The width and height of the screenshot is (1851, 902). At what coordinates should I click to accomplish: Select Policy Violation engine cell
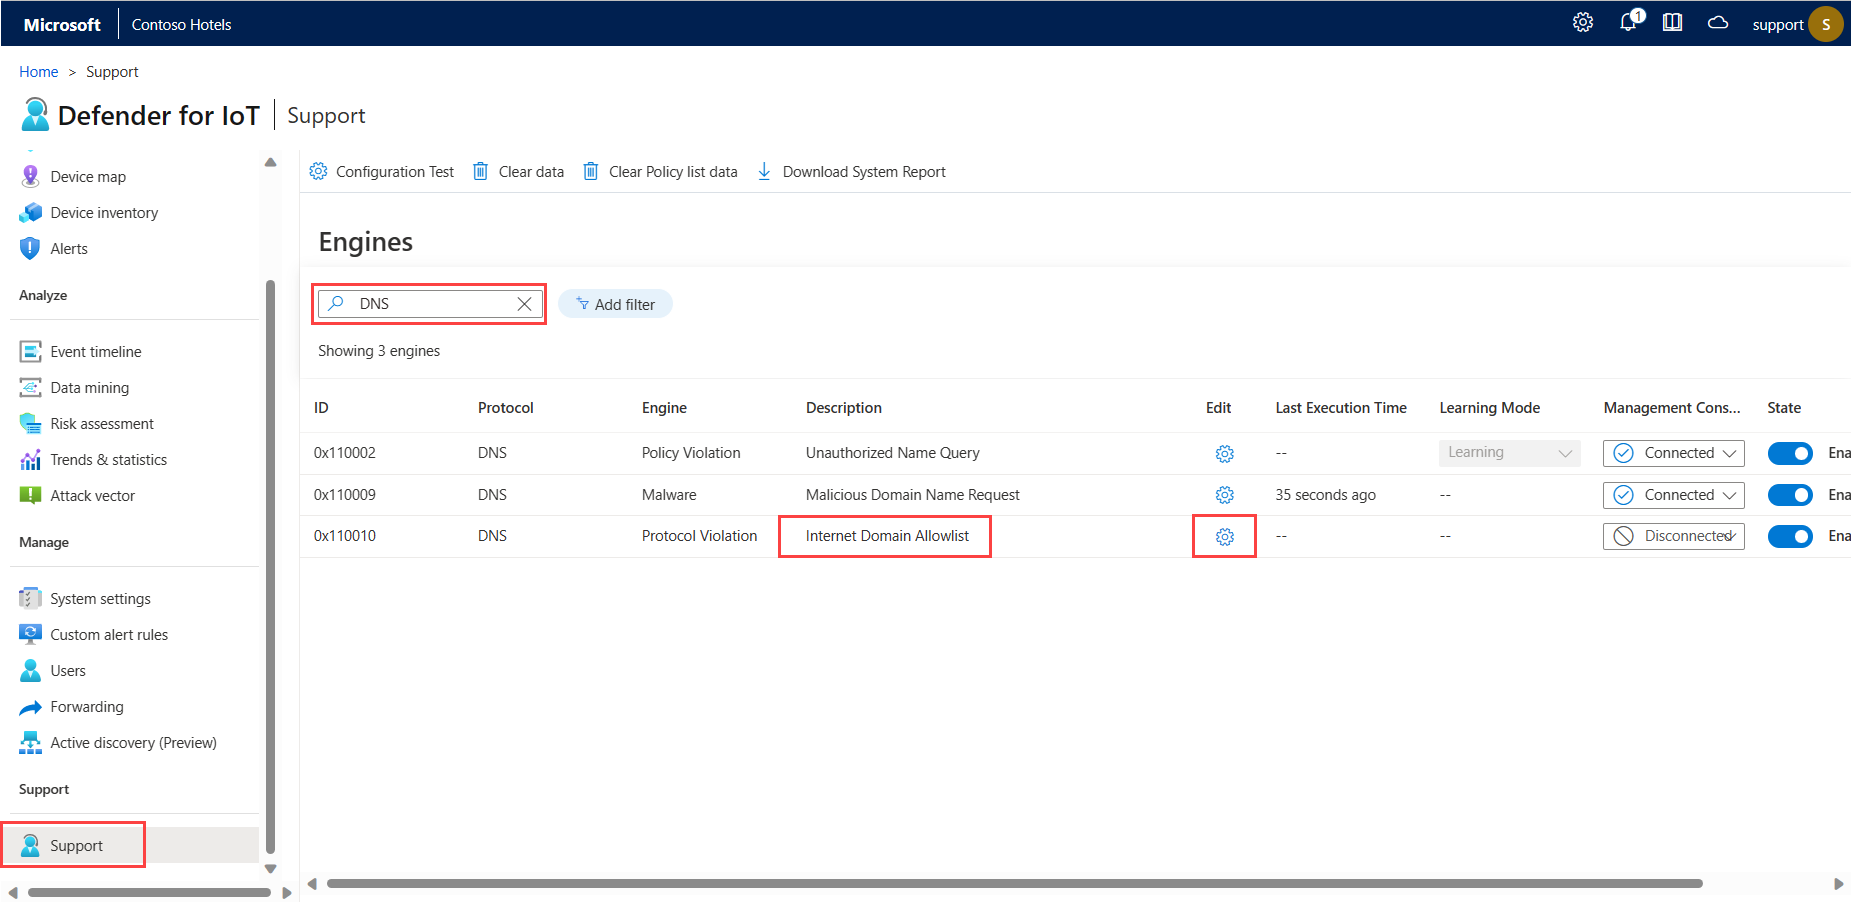pyautogui.click(x=691, y=453)
